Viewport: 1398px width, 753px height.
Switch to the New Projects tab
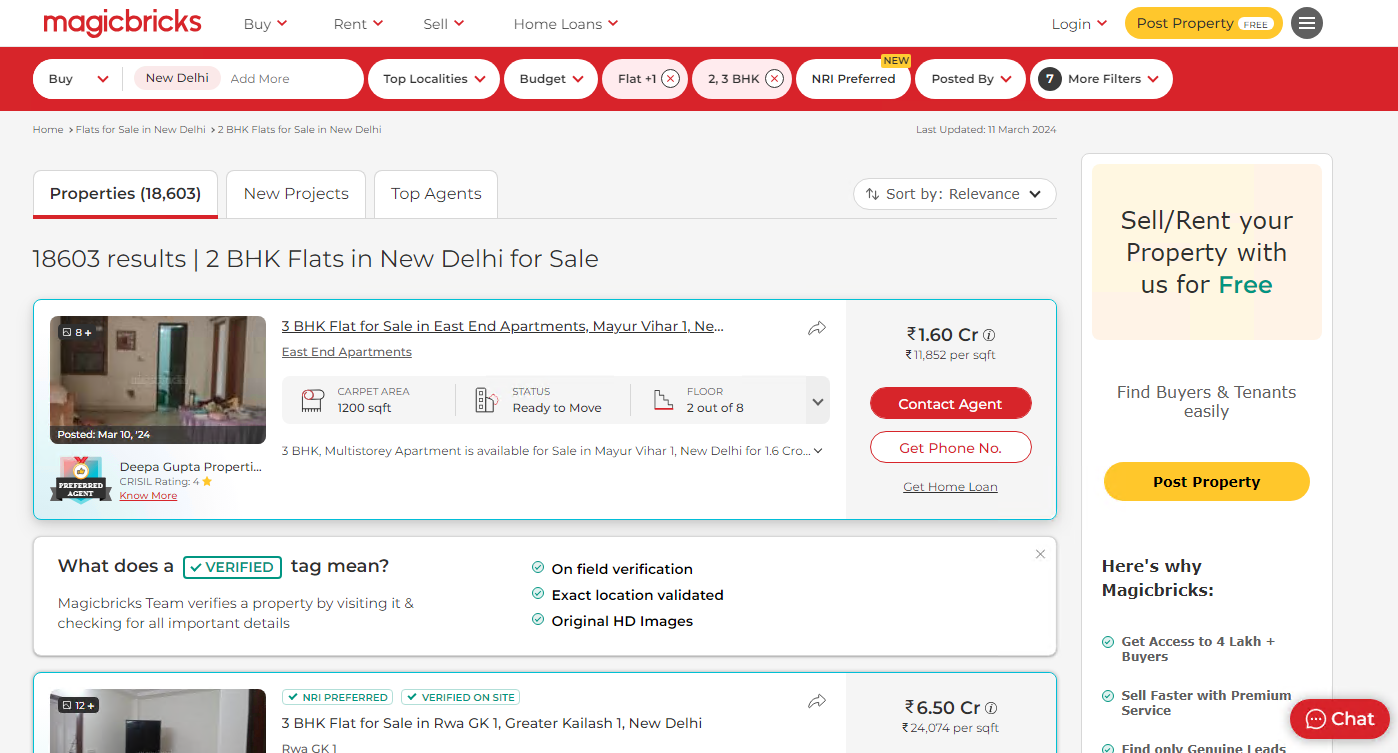[296, 194]
